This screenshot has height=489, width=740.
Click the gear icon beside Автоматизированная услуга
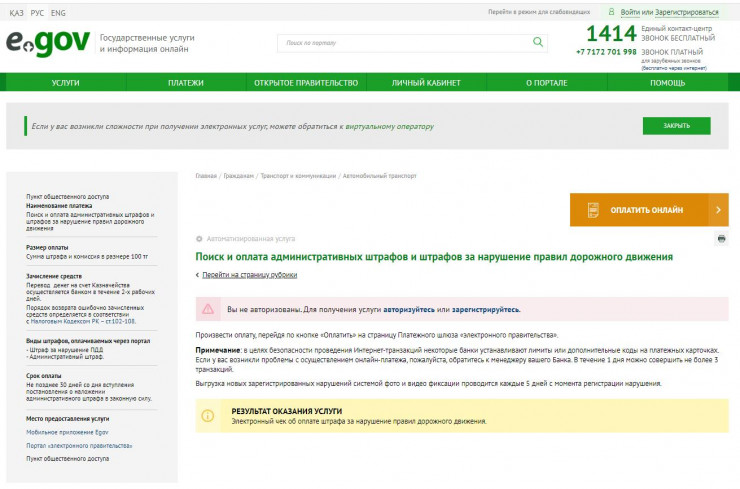[x=199, y=239]
